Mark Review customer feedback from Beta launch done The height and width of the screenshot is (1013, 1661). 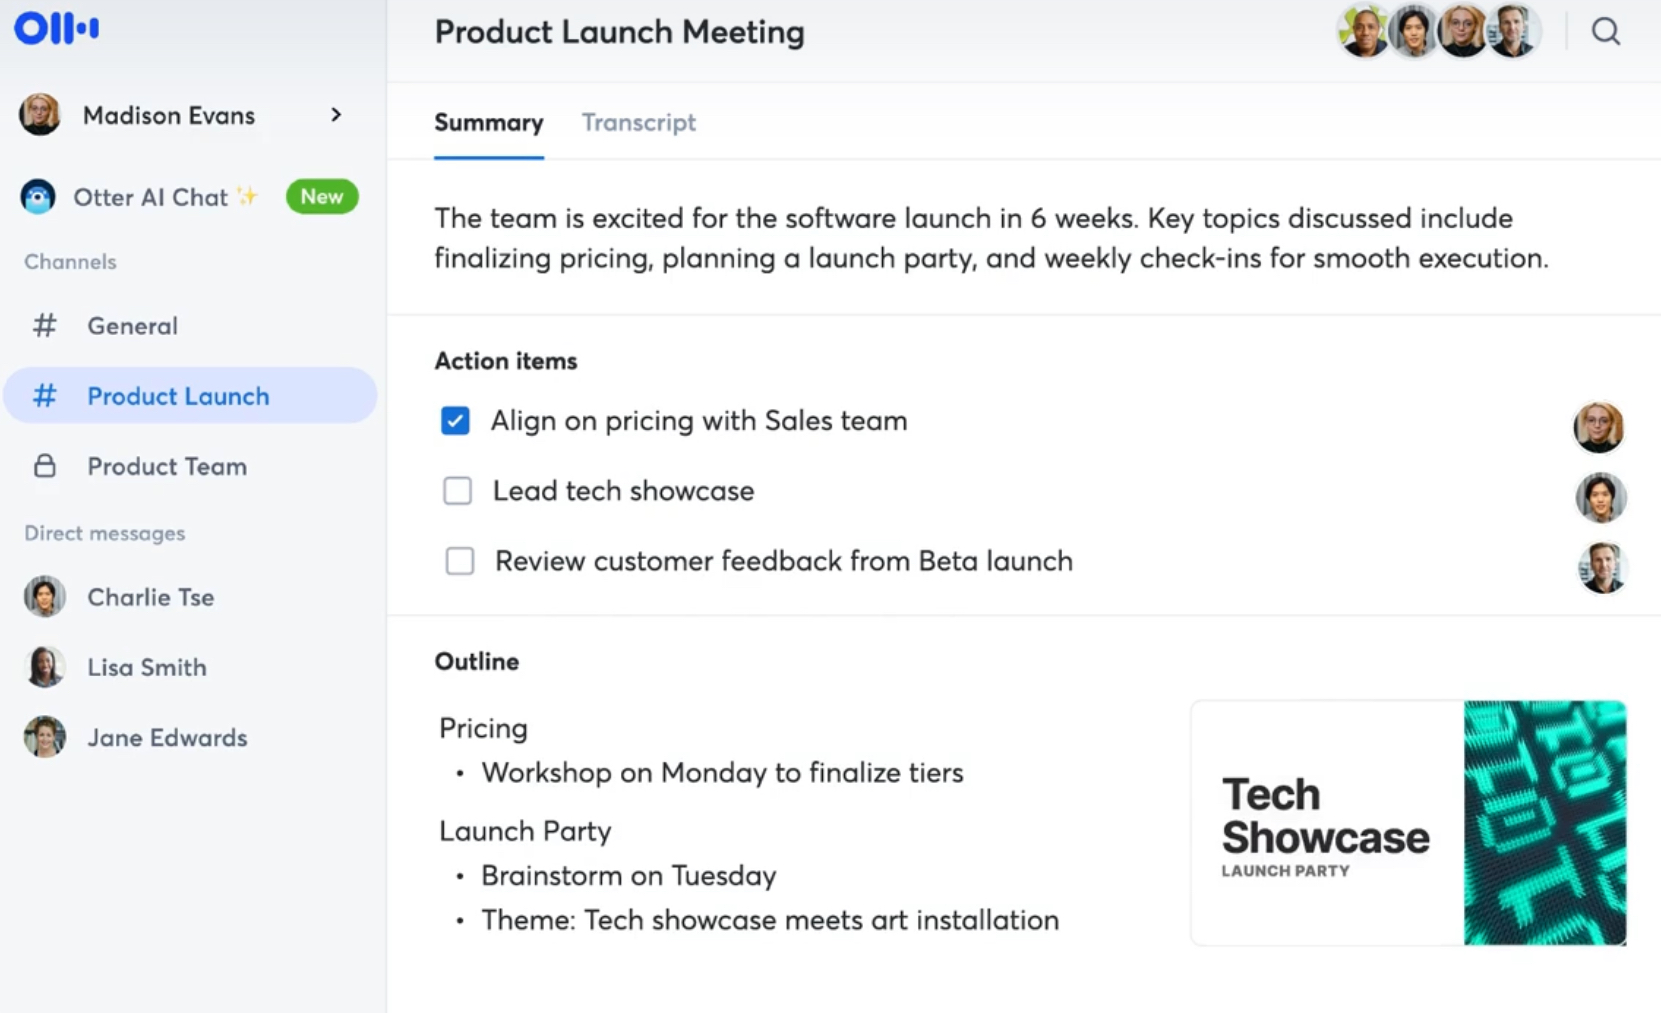459,561
